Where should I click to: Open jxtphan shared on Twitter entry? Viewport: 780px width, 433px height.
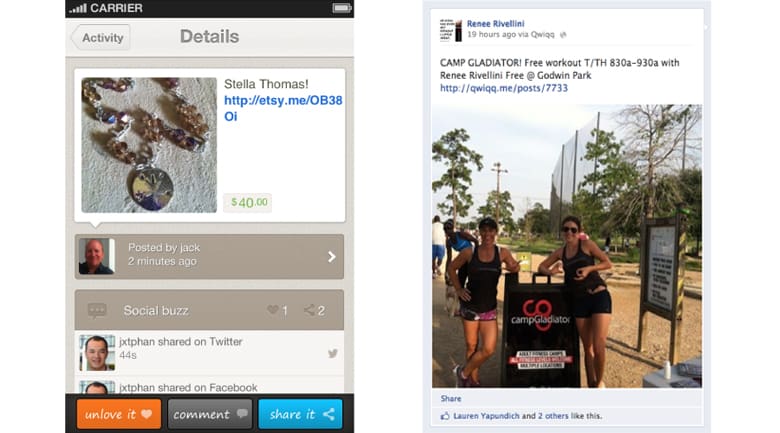pos(209,353)
